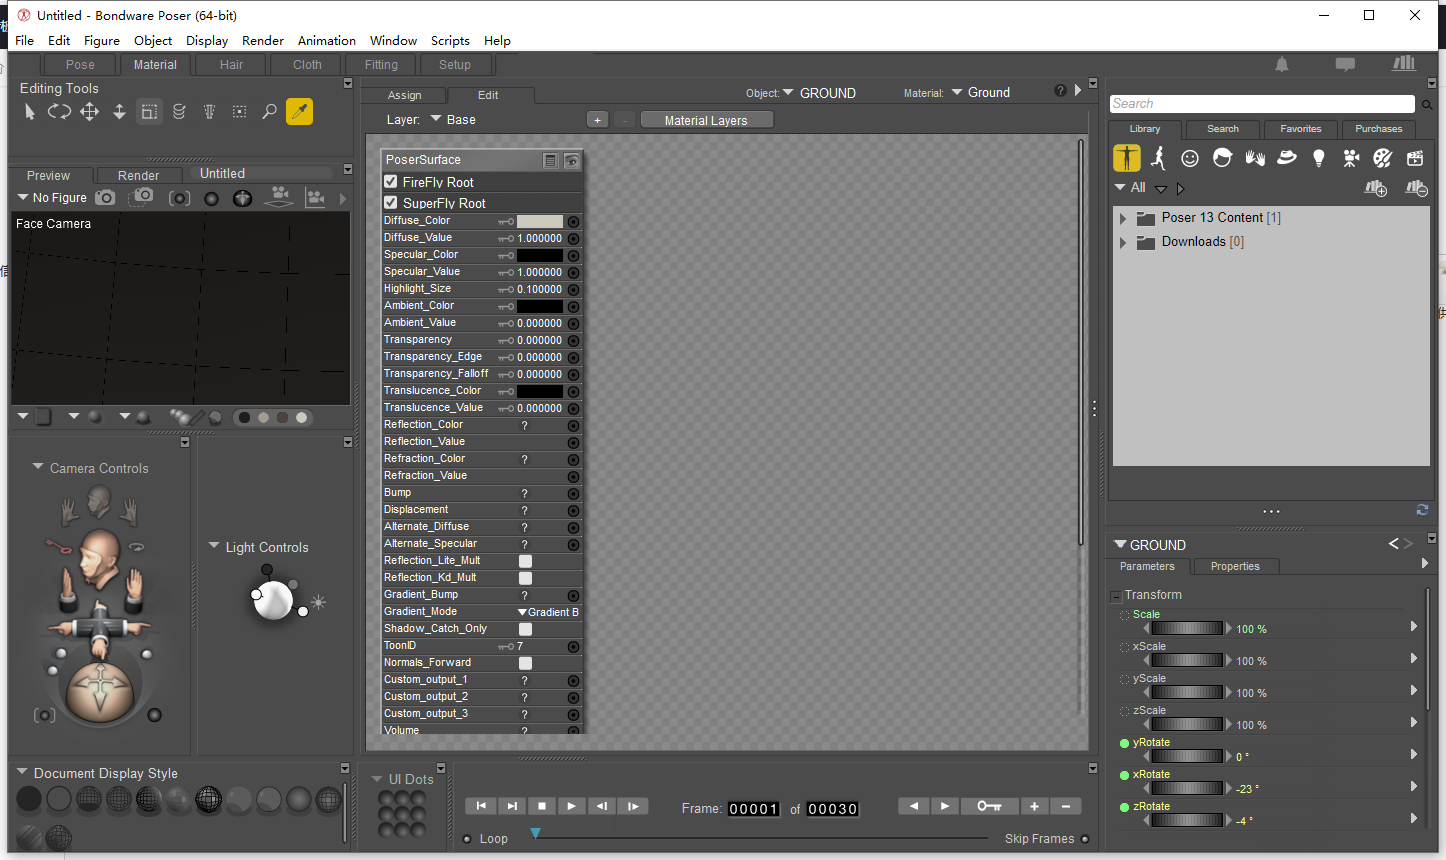
Task: Click the Remove Library icon
Action: point(1416,188)
